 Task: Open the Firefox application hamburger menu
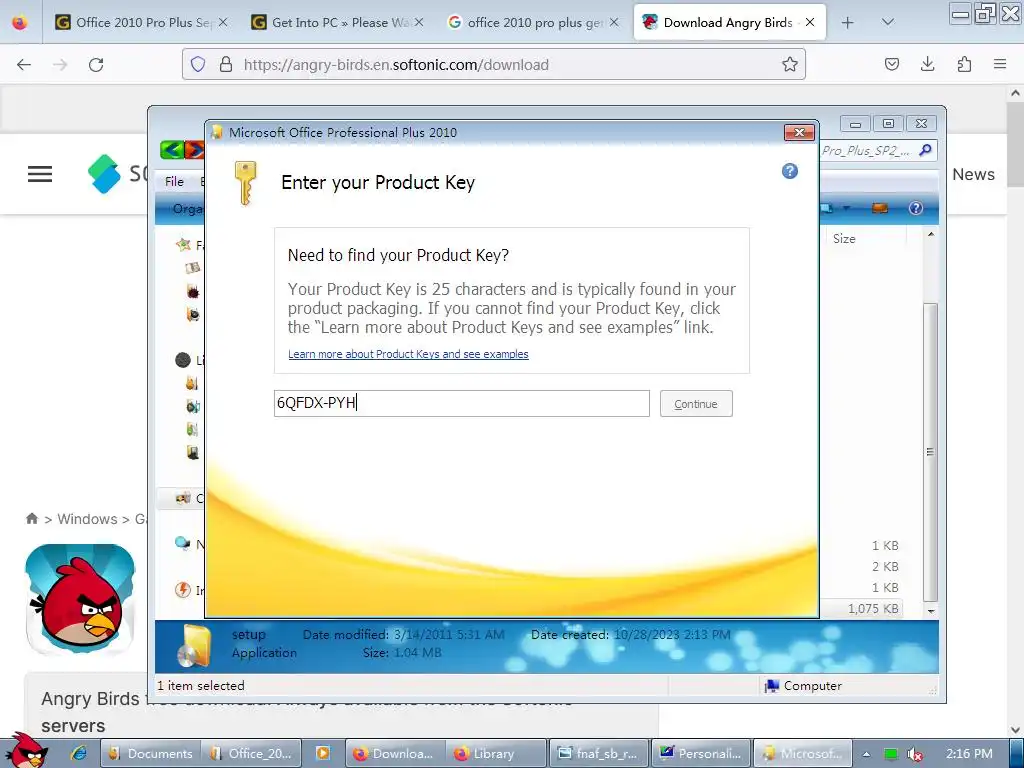pyautogui.click(x=1000, y=64)
